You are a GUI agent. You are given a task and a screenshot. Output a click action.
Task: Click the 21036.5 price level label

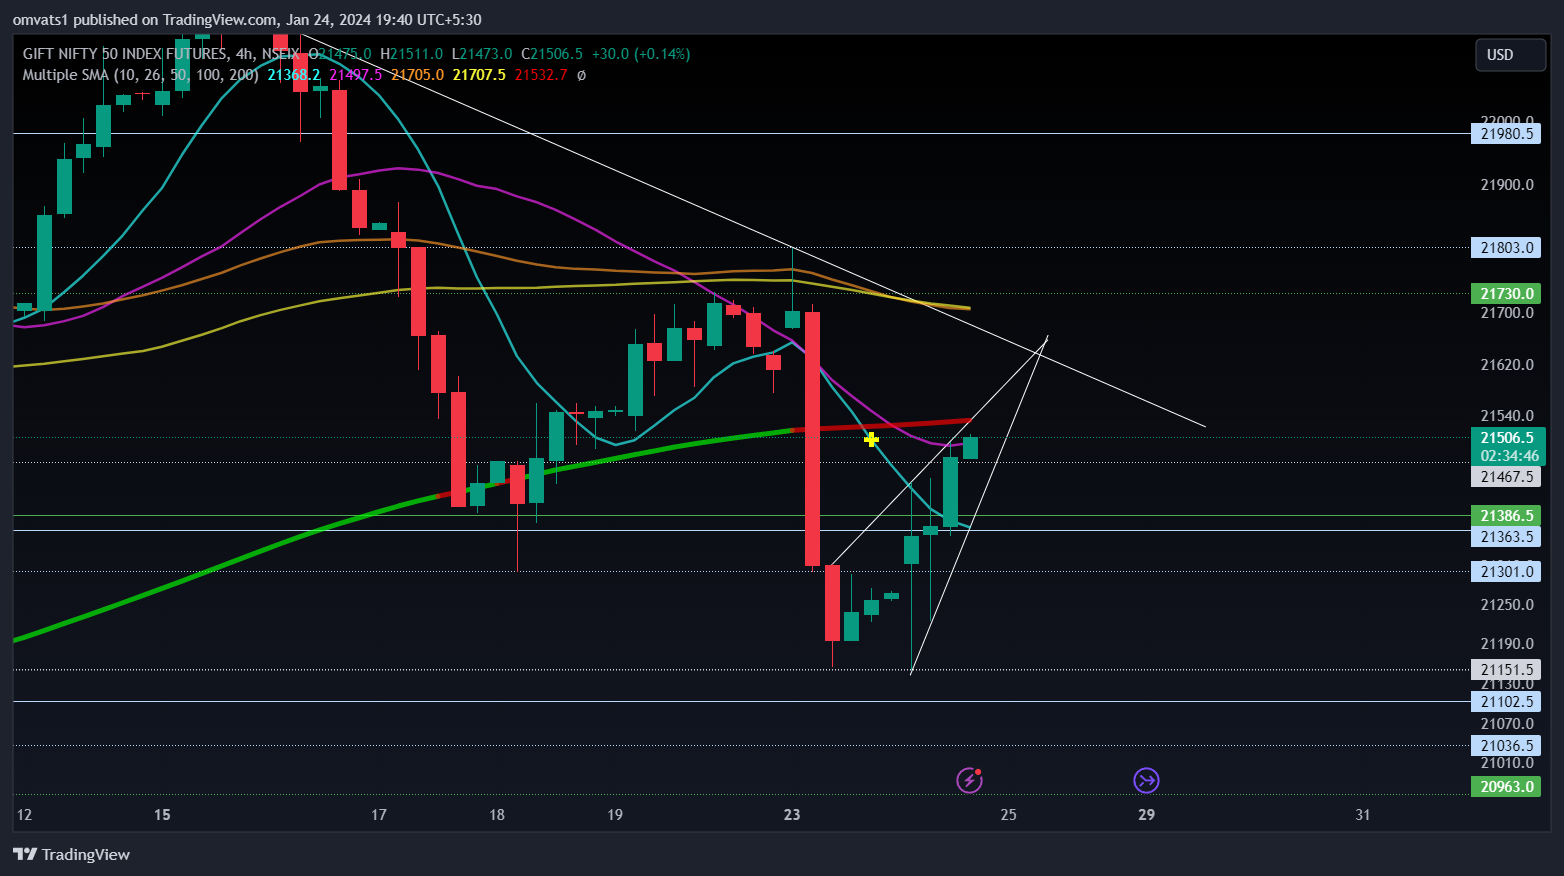tap(1506, 746)
